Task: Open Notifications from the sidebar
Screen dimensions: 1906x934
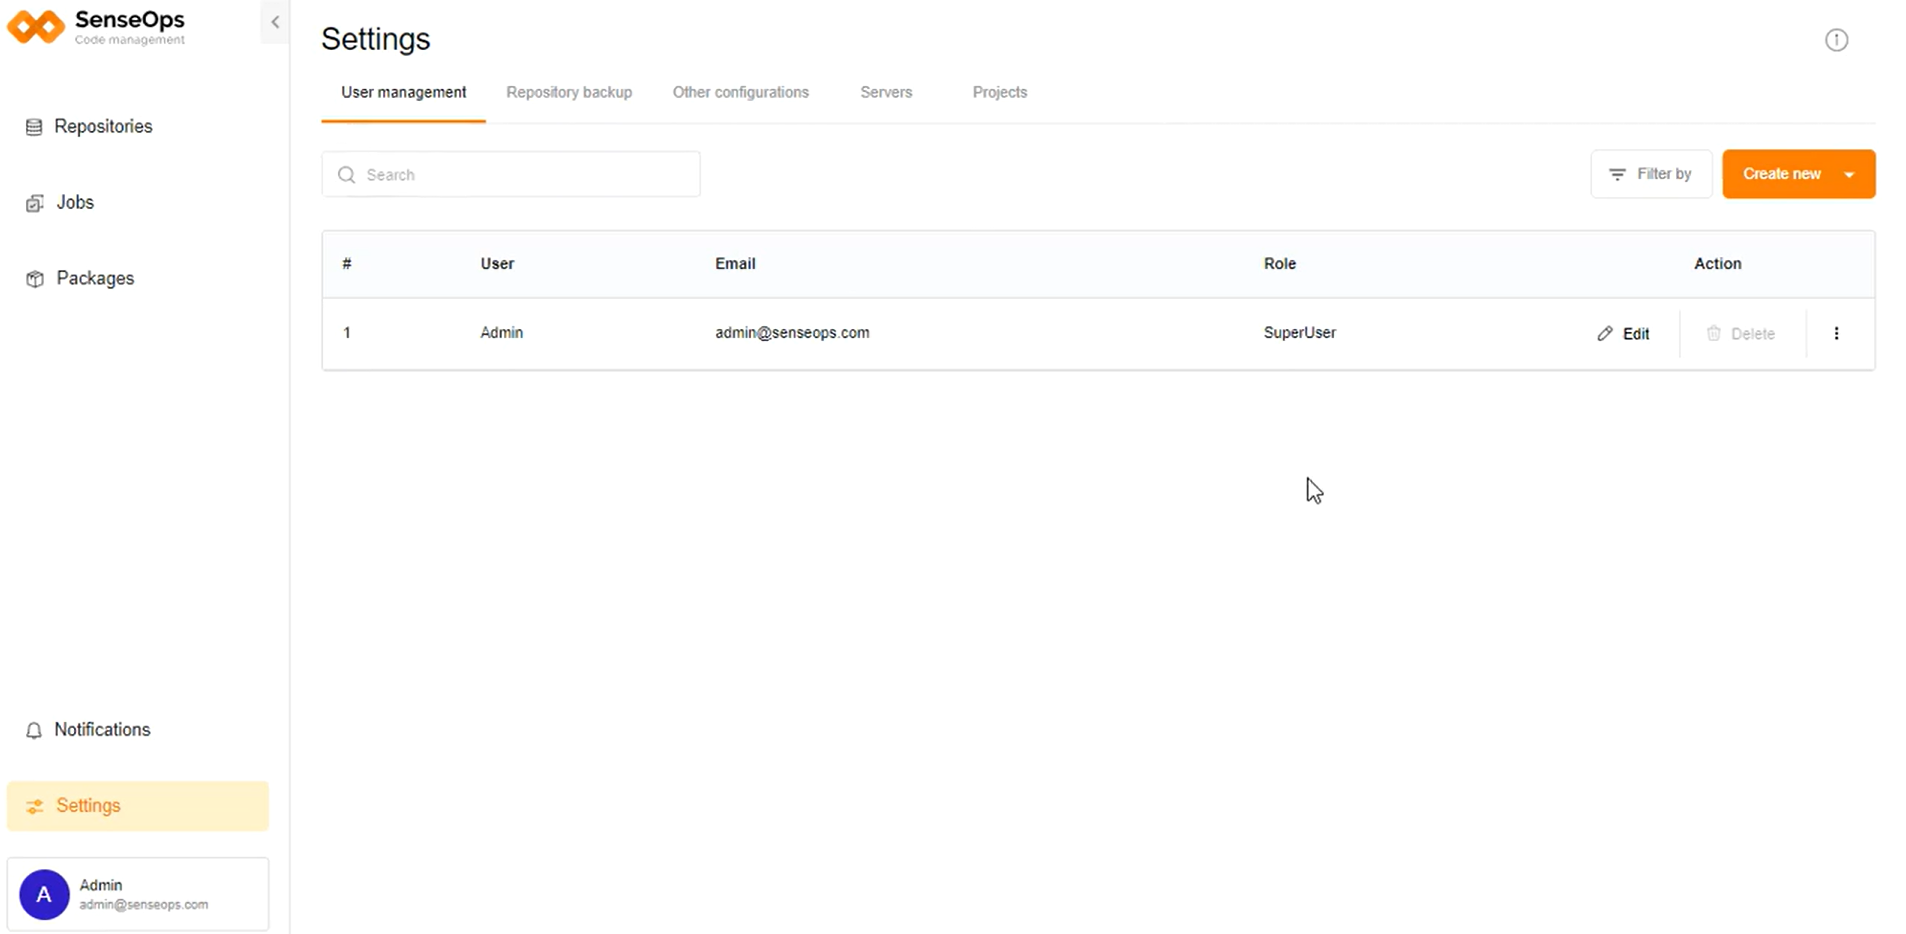Action: click(x=100, y=729)
